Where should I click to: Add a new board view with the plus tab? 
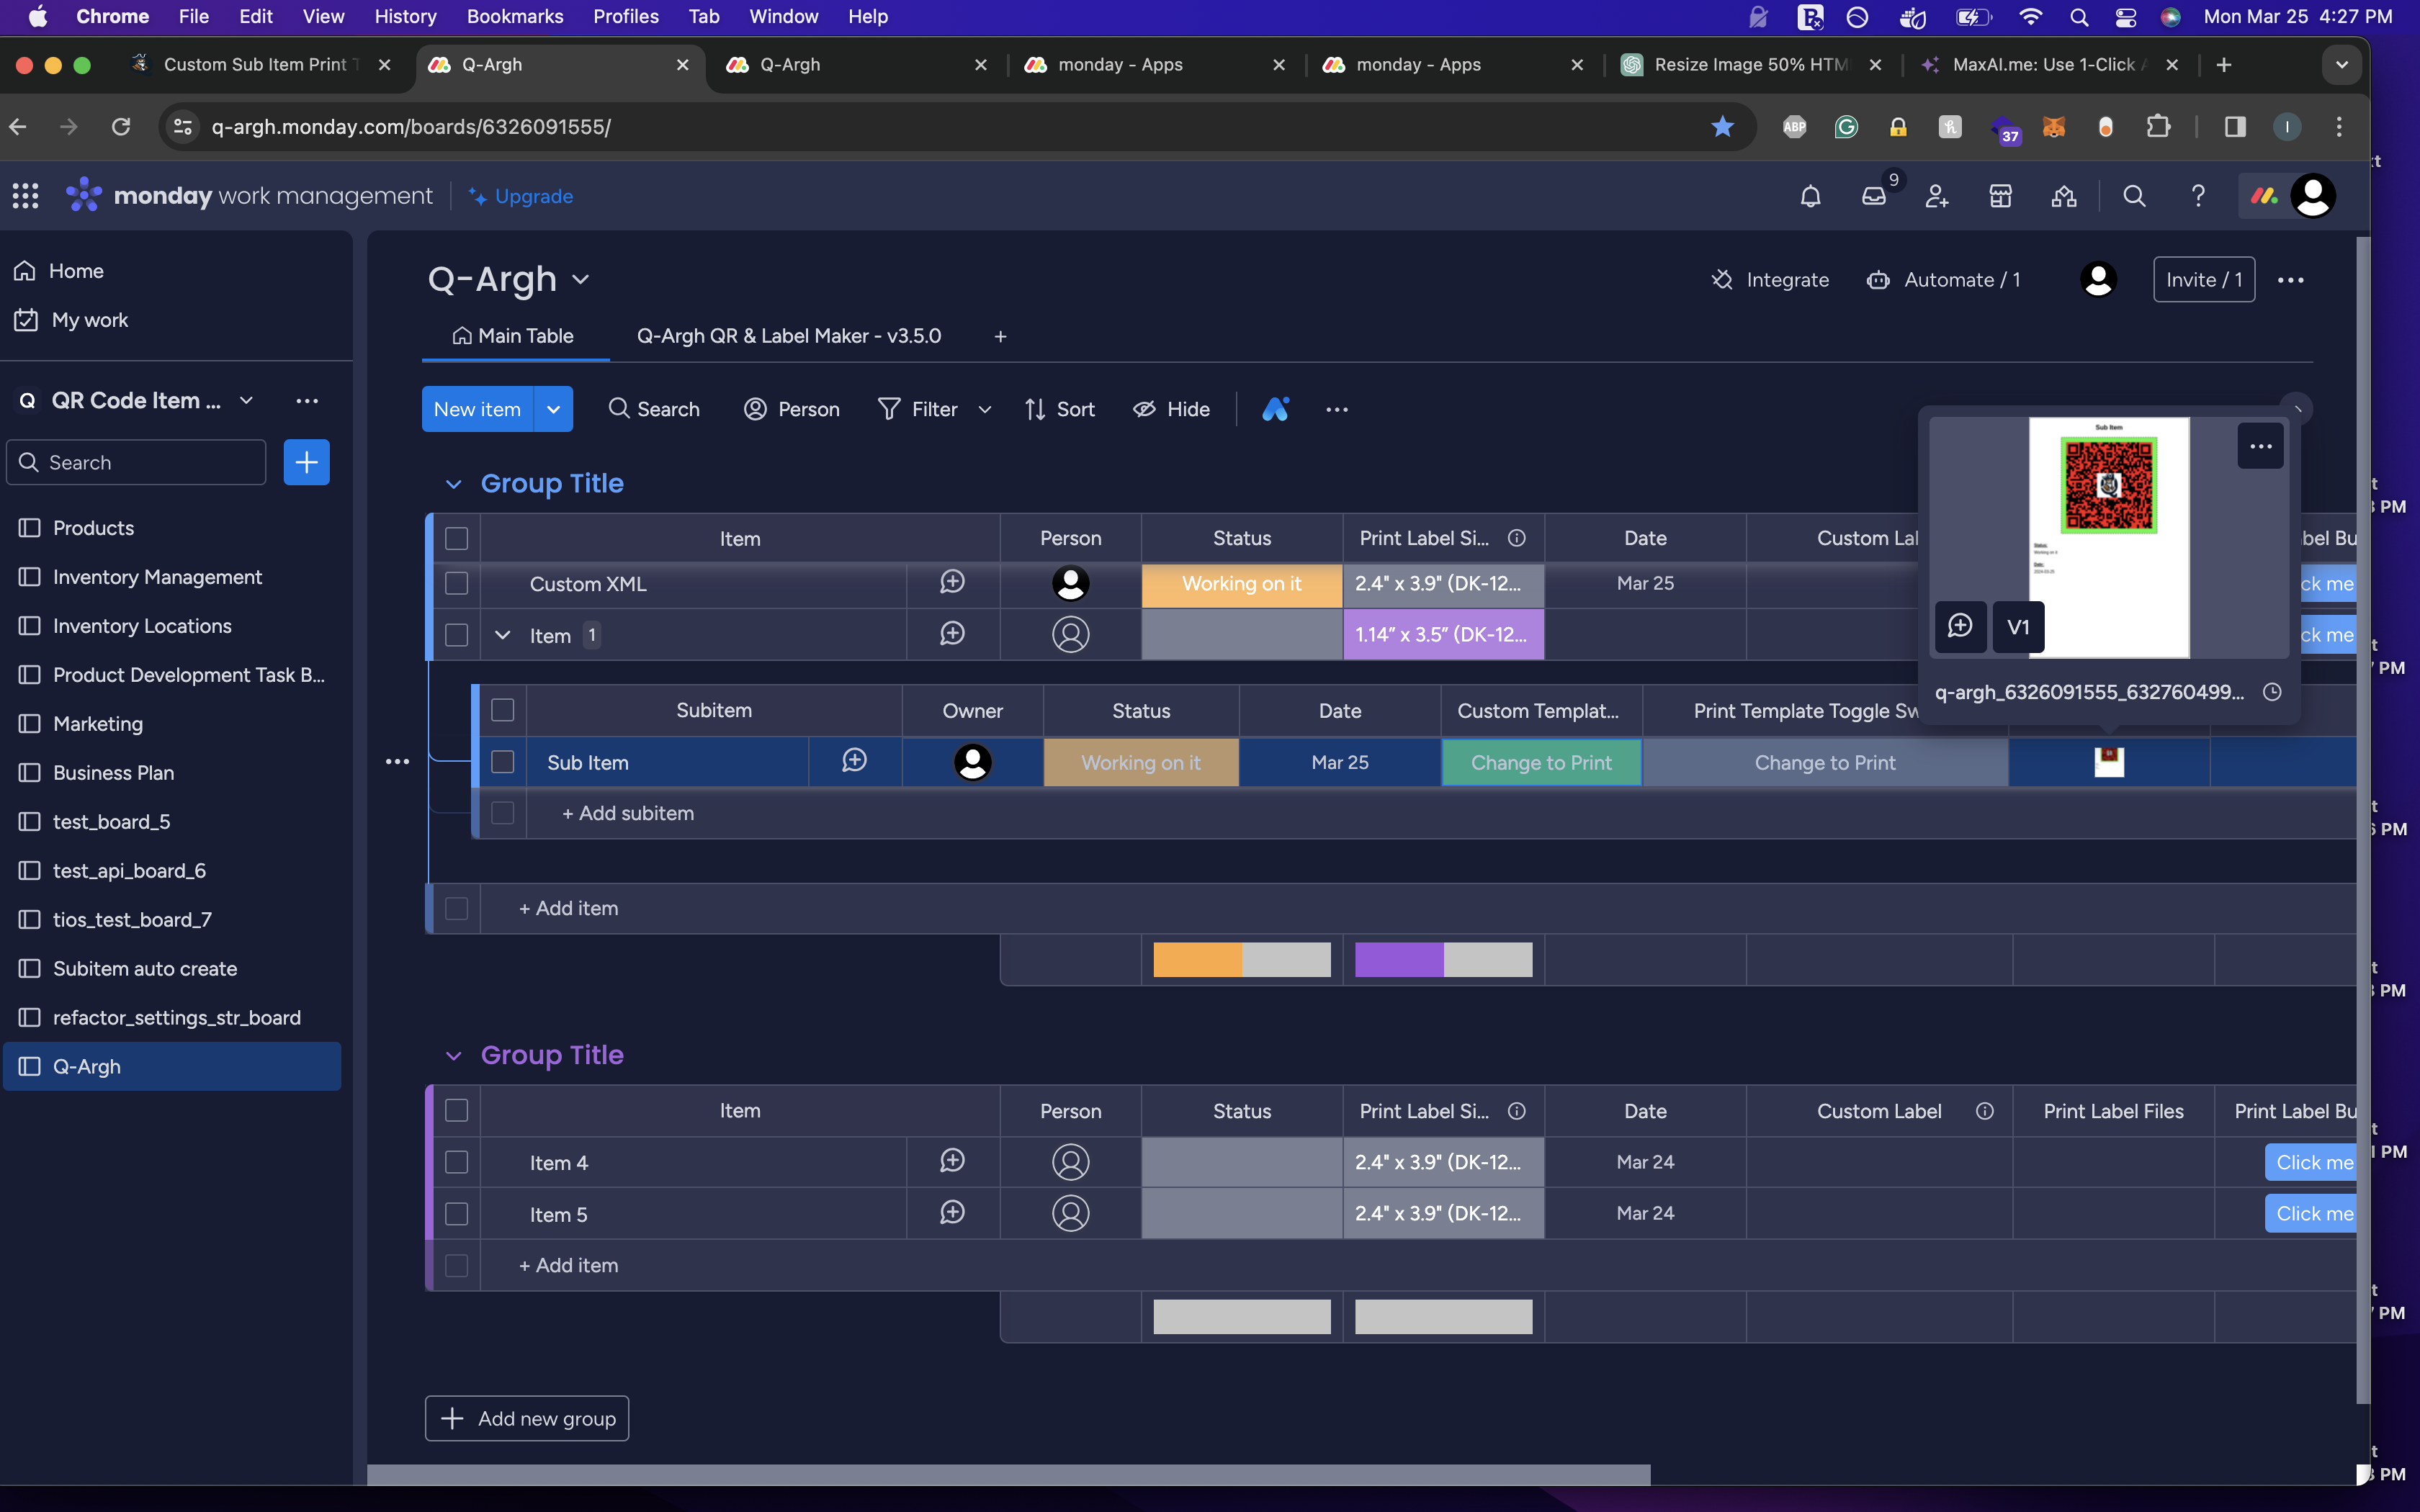pyautogui.click(x=1000, y=336)
